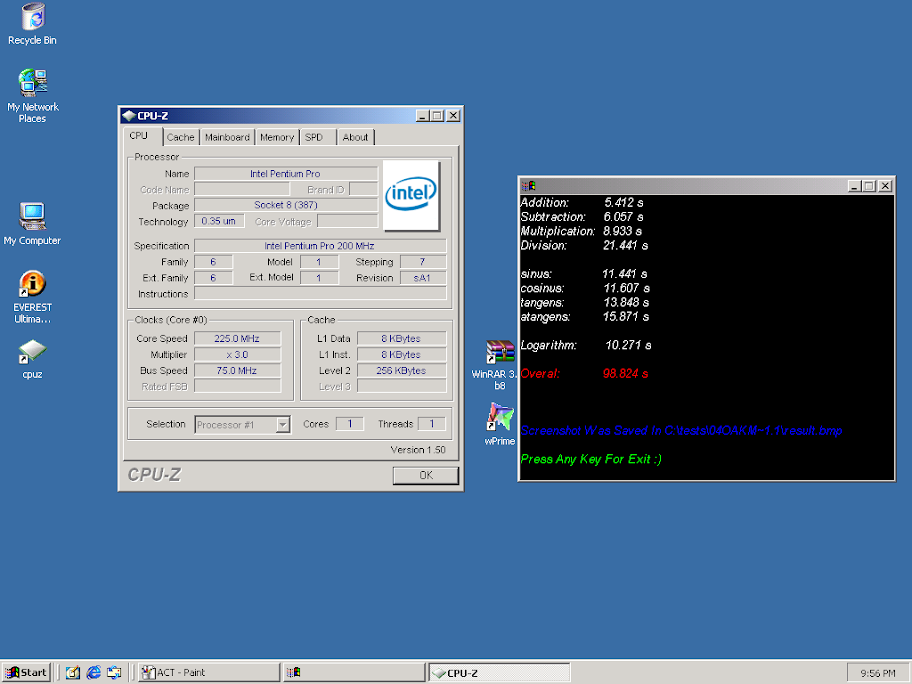Open the About tab
This screenshot has height=684, width=912.
[x=355, y=137]
